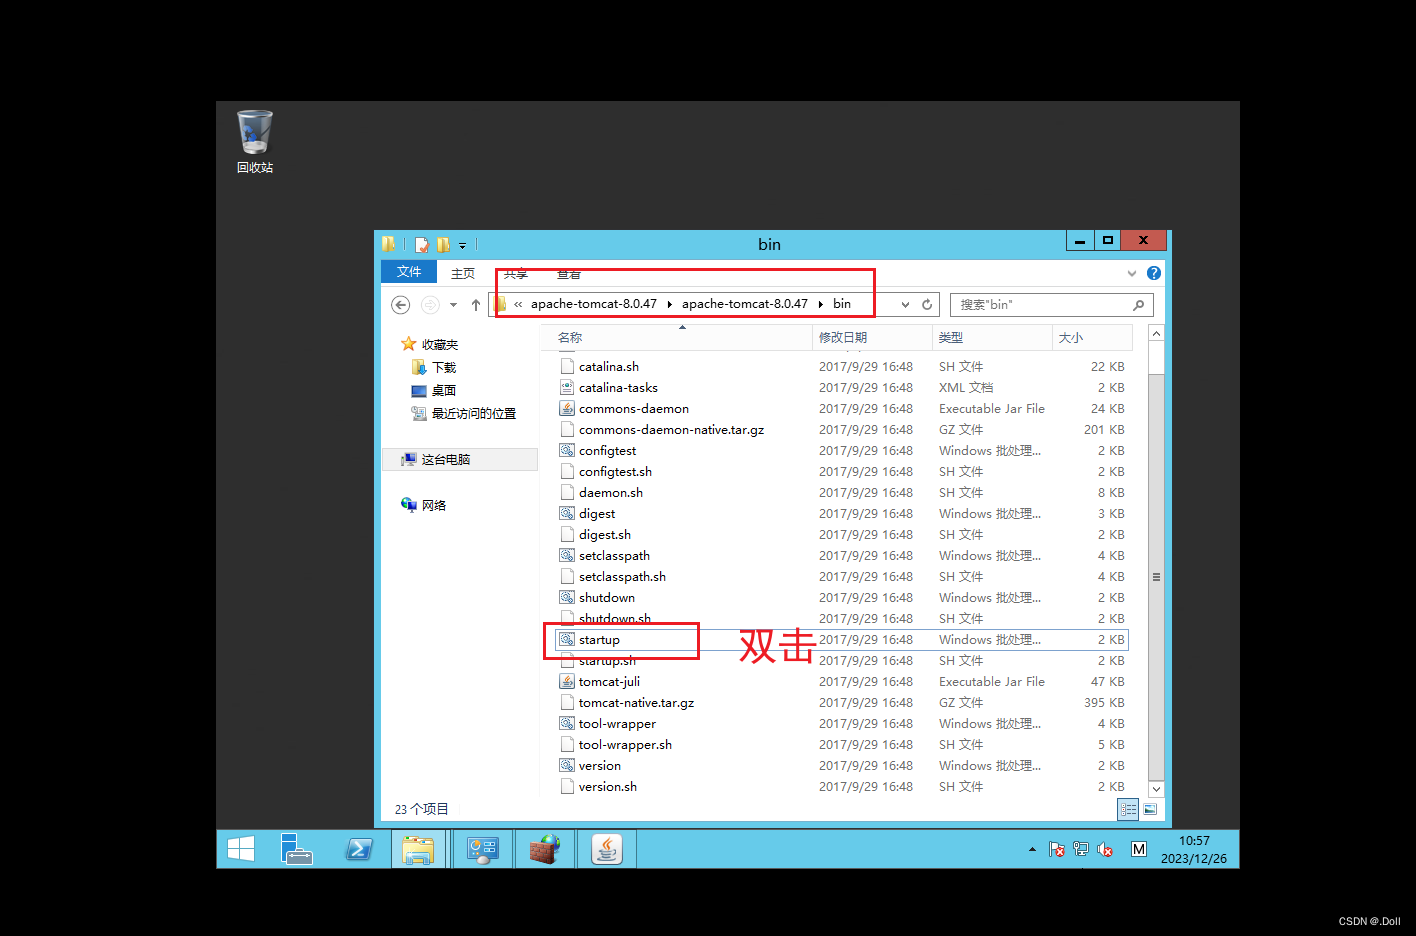Select the tomcat-juli jar file icon
This screenshot has width=1416, height=936.
click(567, 681)
